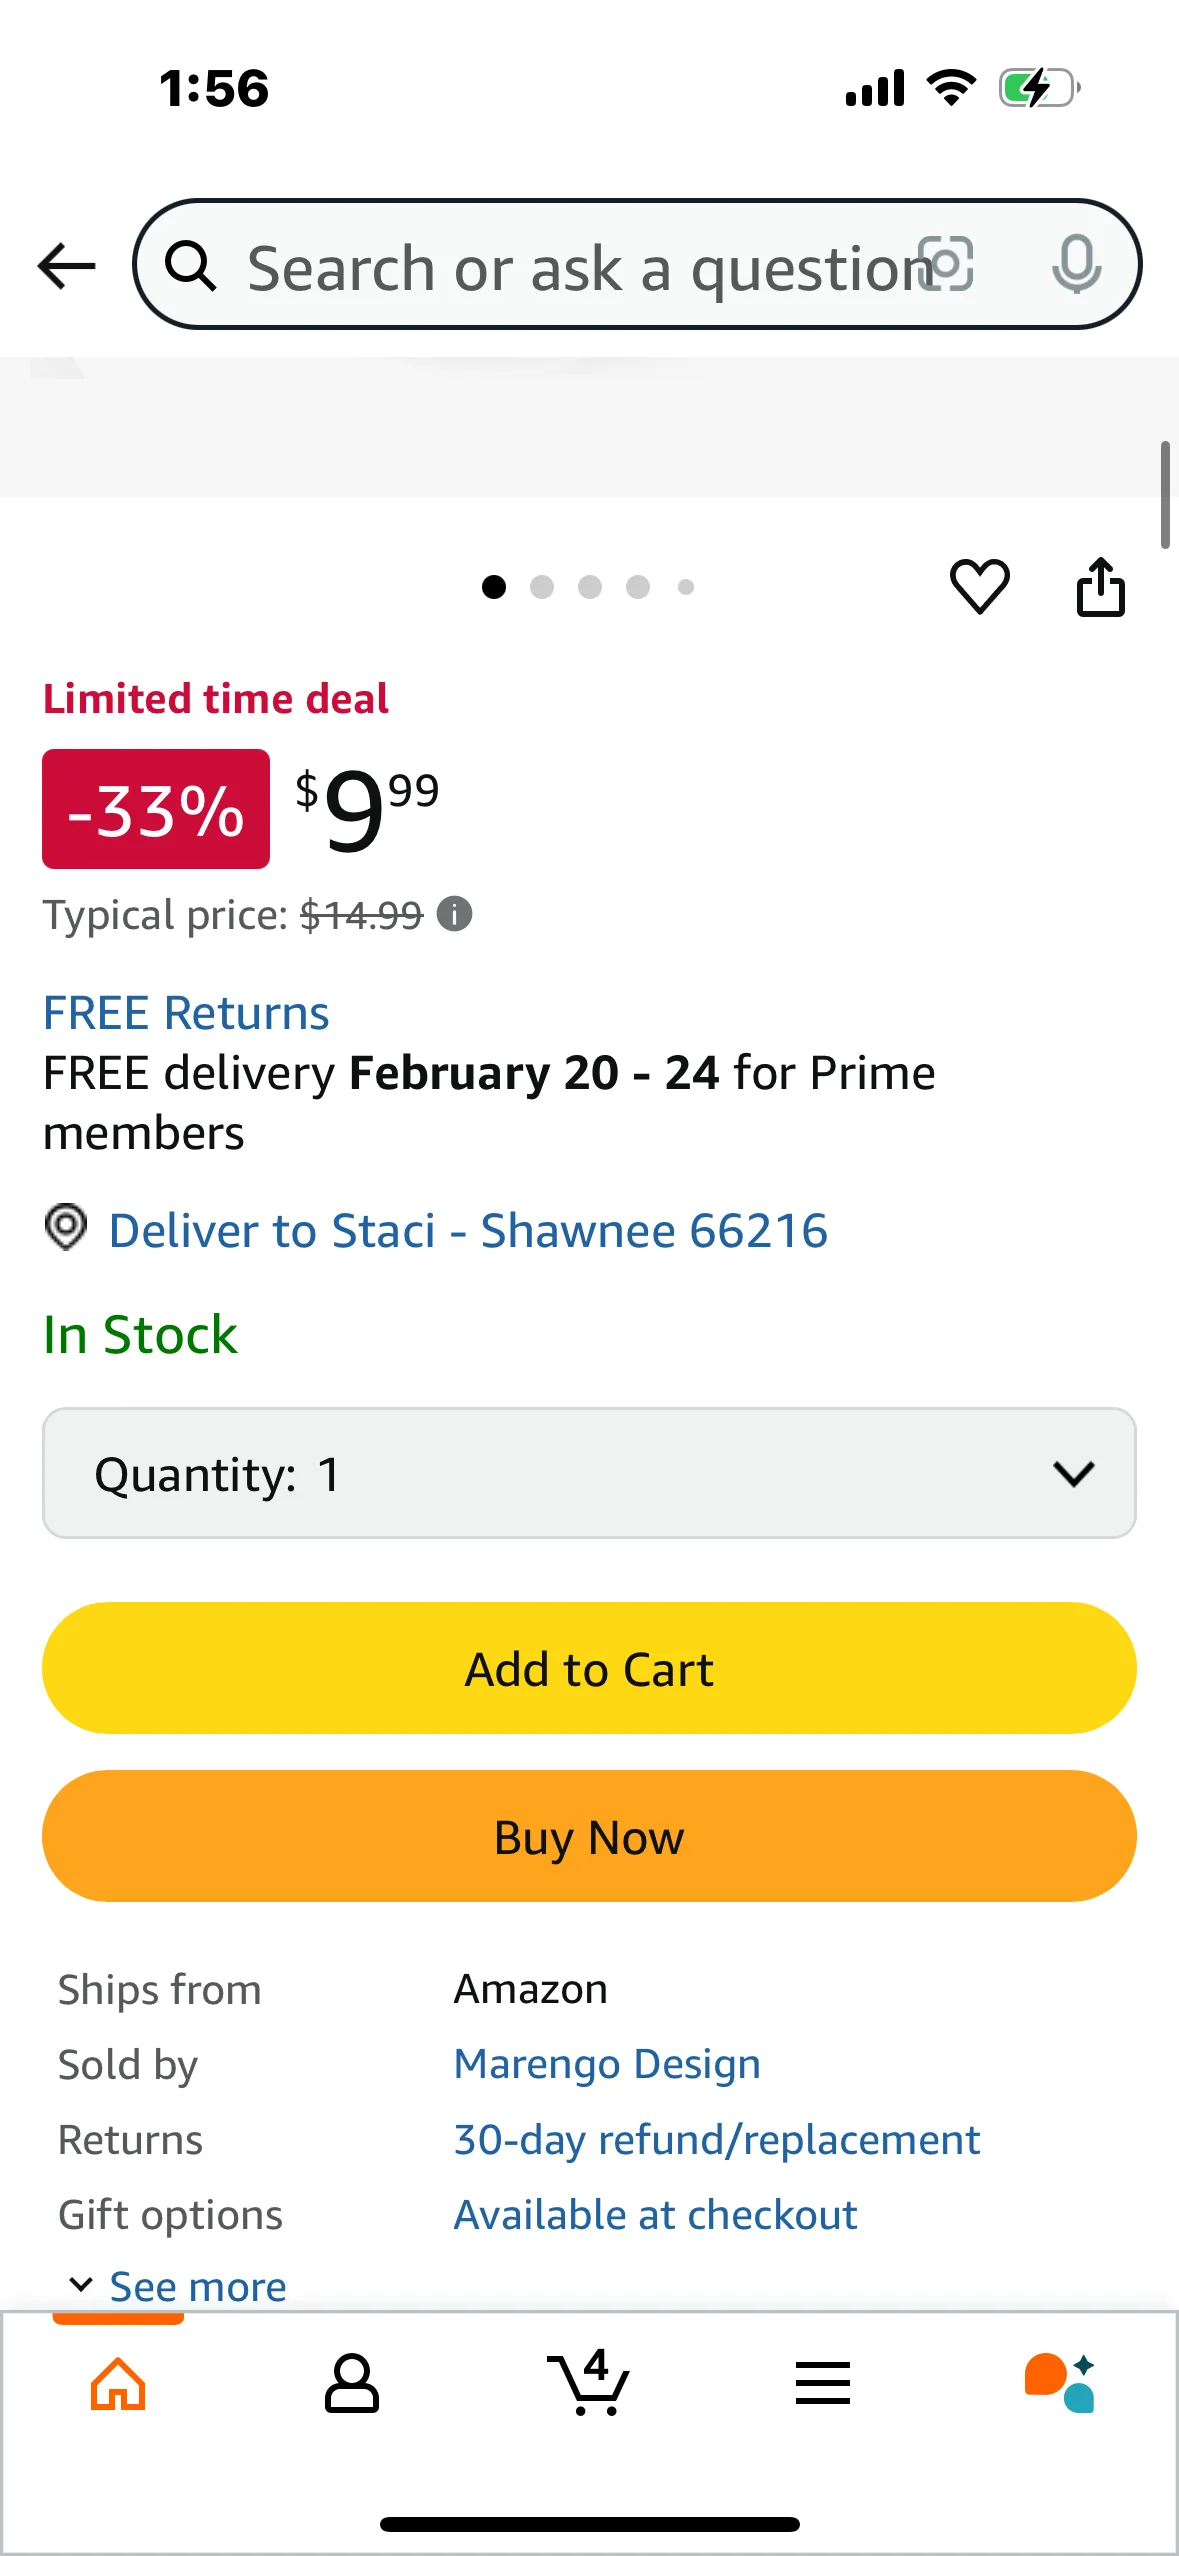1179x2556 pixels.
Task: Open the Quantity dropdown
Action: pyautogui.click(x=589, y=1473)
